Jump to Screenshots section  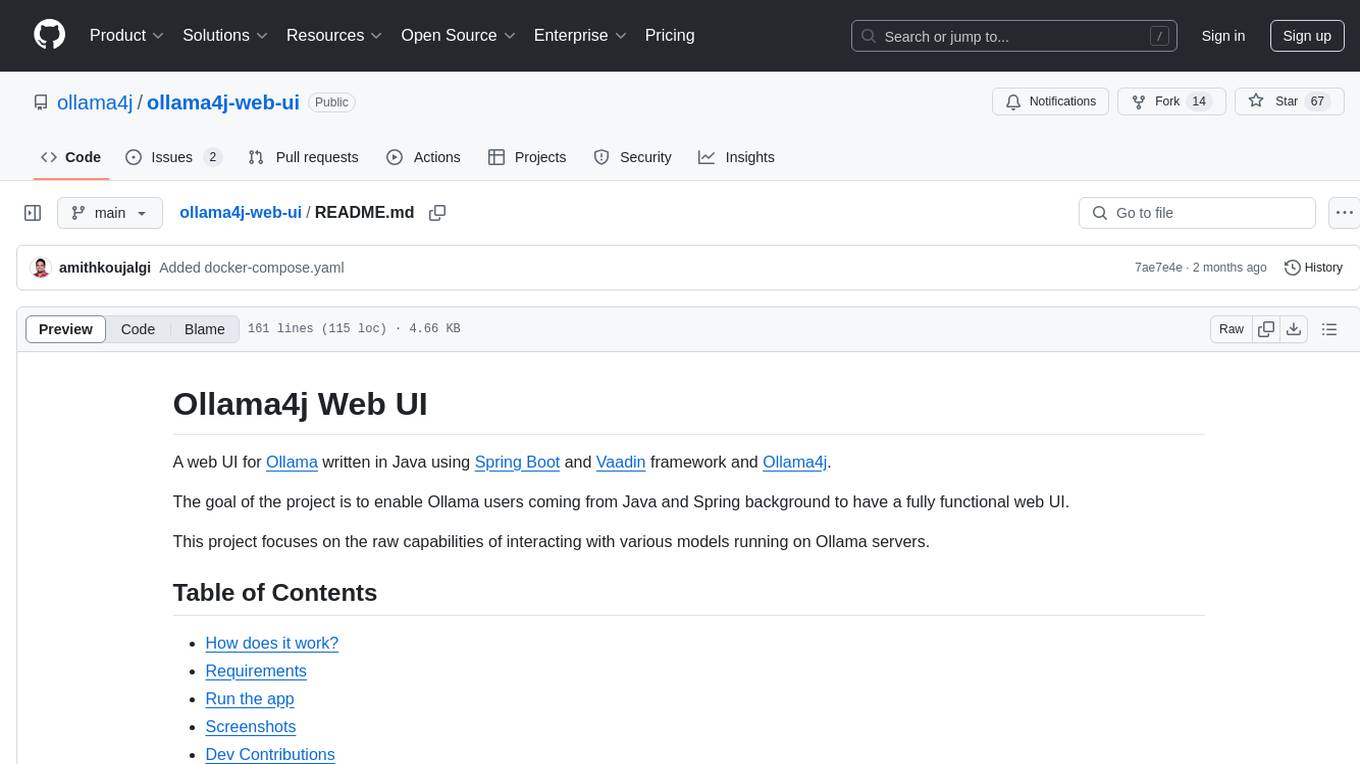(251, 727)
